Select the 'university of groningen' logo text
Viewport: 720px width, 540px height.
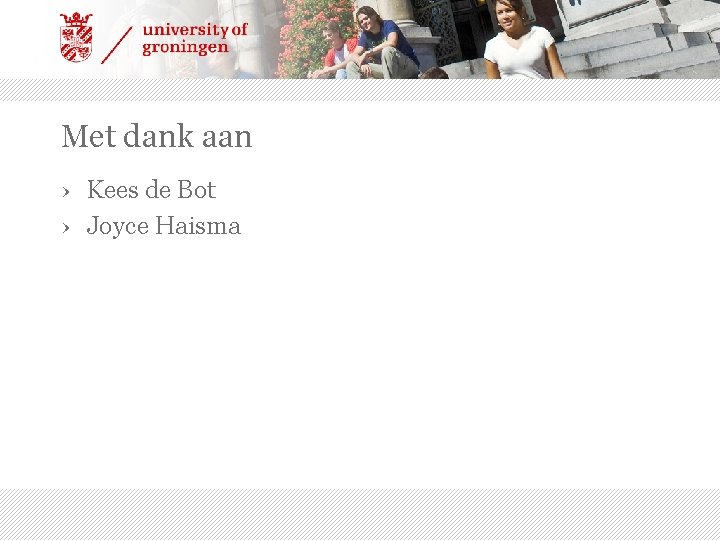coord(195,39)
